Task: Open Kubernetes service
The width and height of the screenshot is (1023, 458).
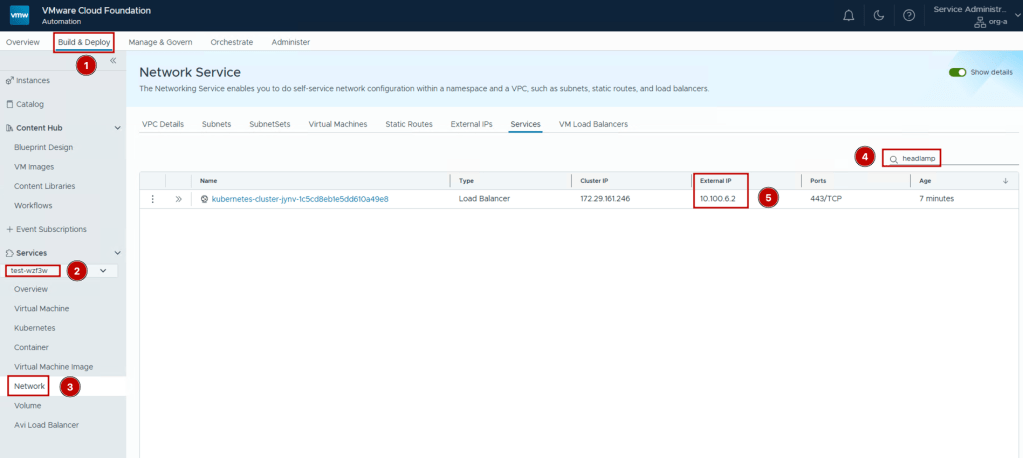Action: point(35,328)
